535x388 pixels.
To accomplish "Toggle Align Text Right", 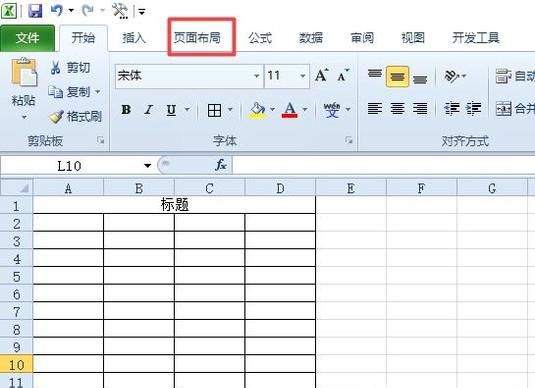I will [x=420, y=109].
